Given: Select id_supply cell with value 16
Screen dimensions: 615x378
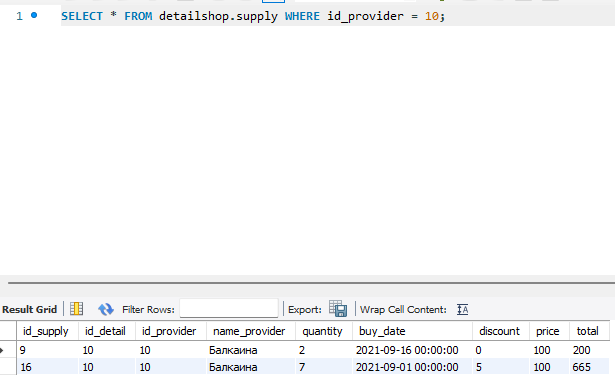Looking at the screenshot, I should (x=47, y=367).
